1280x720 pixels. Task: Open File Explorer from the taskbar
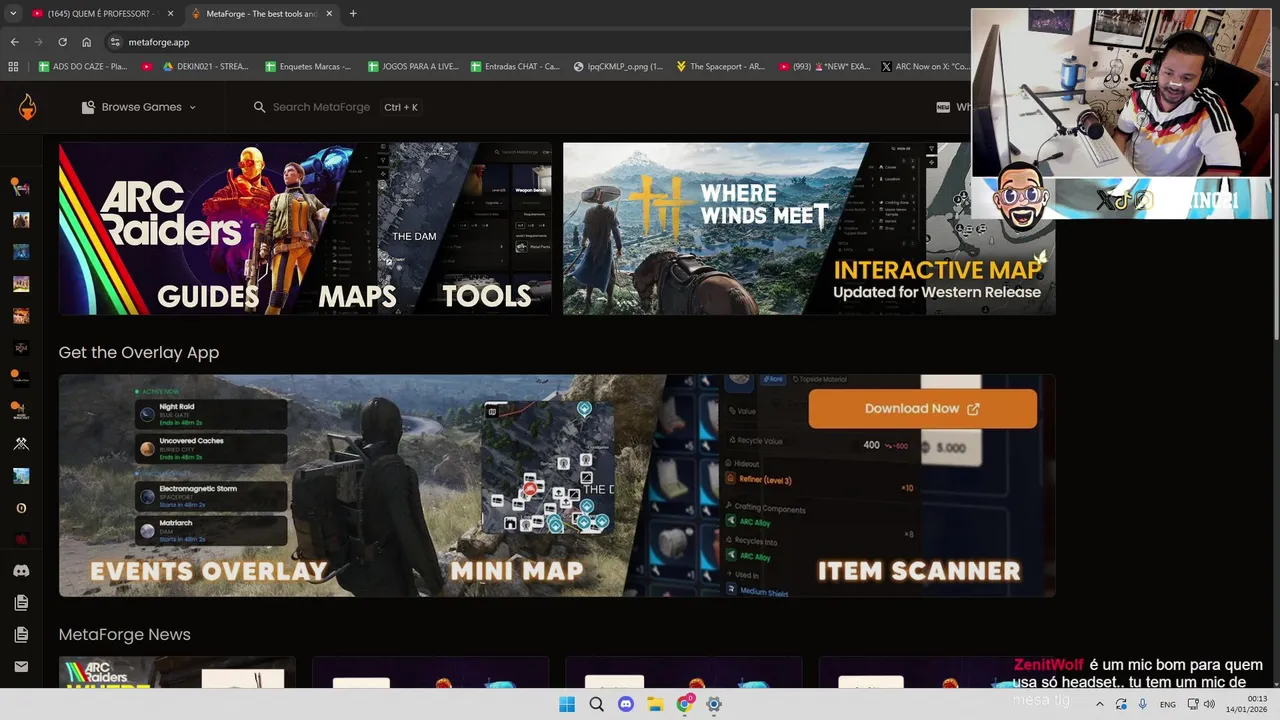coord(655,704)
